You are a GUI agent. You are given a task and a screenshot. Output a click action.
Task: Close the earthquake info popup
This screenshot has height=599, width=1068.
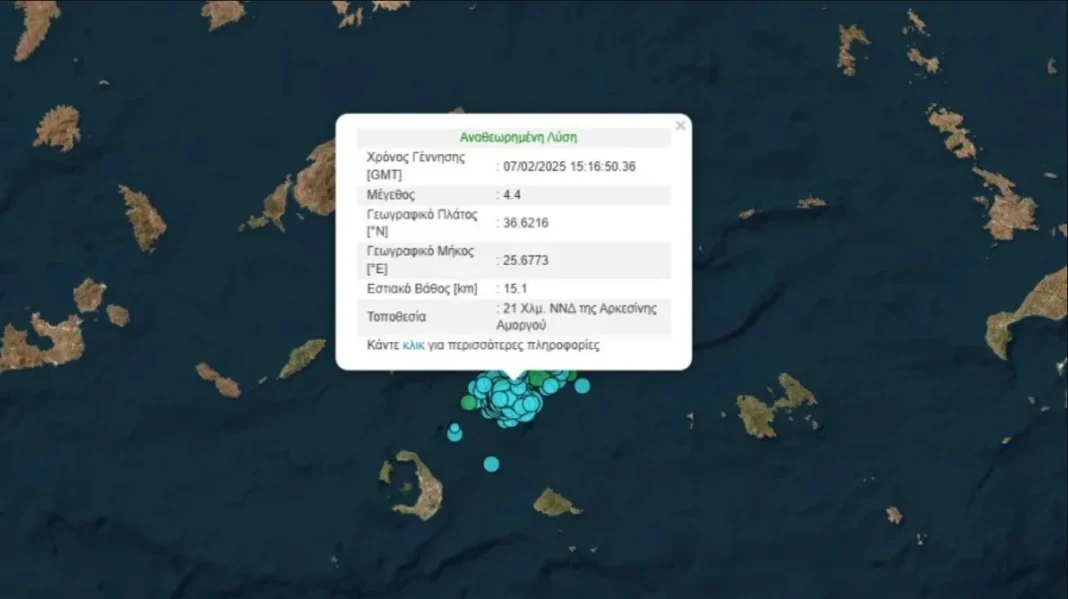[x=680, y=126]
